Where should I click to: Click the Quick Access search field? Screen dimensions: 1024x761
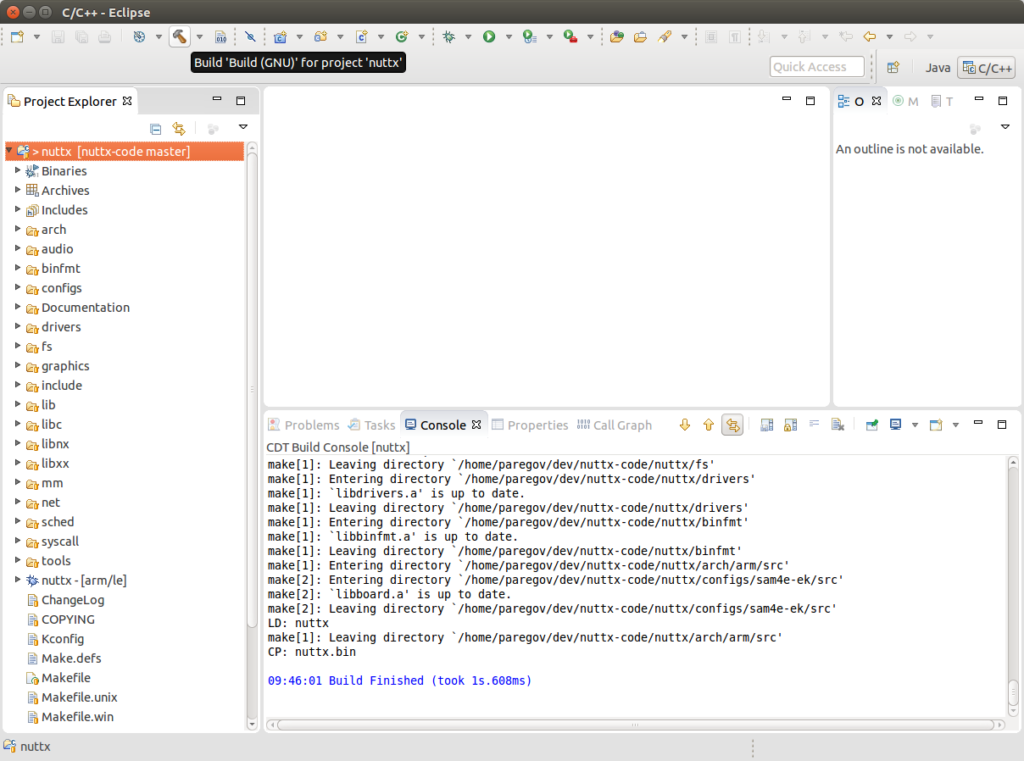tap(816, 67)
